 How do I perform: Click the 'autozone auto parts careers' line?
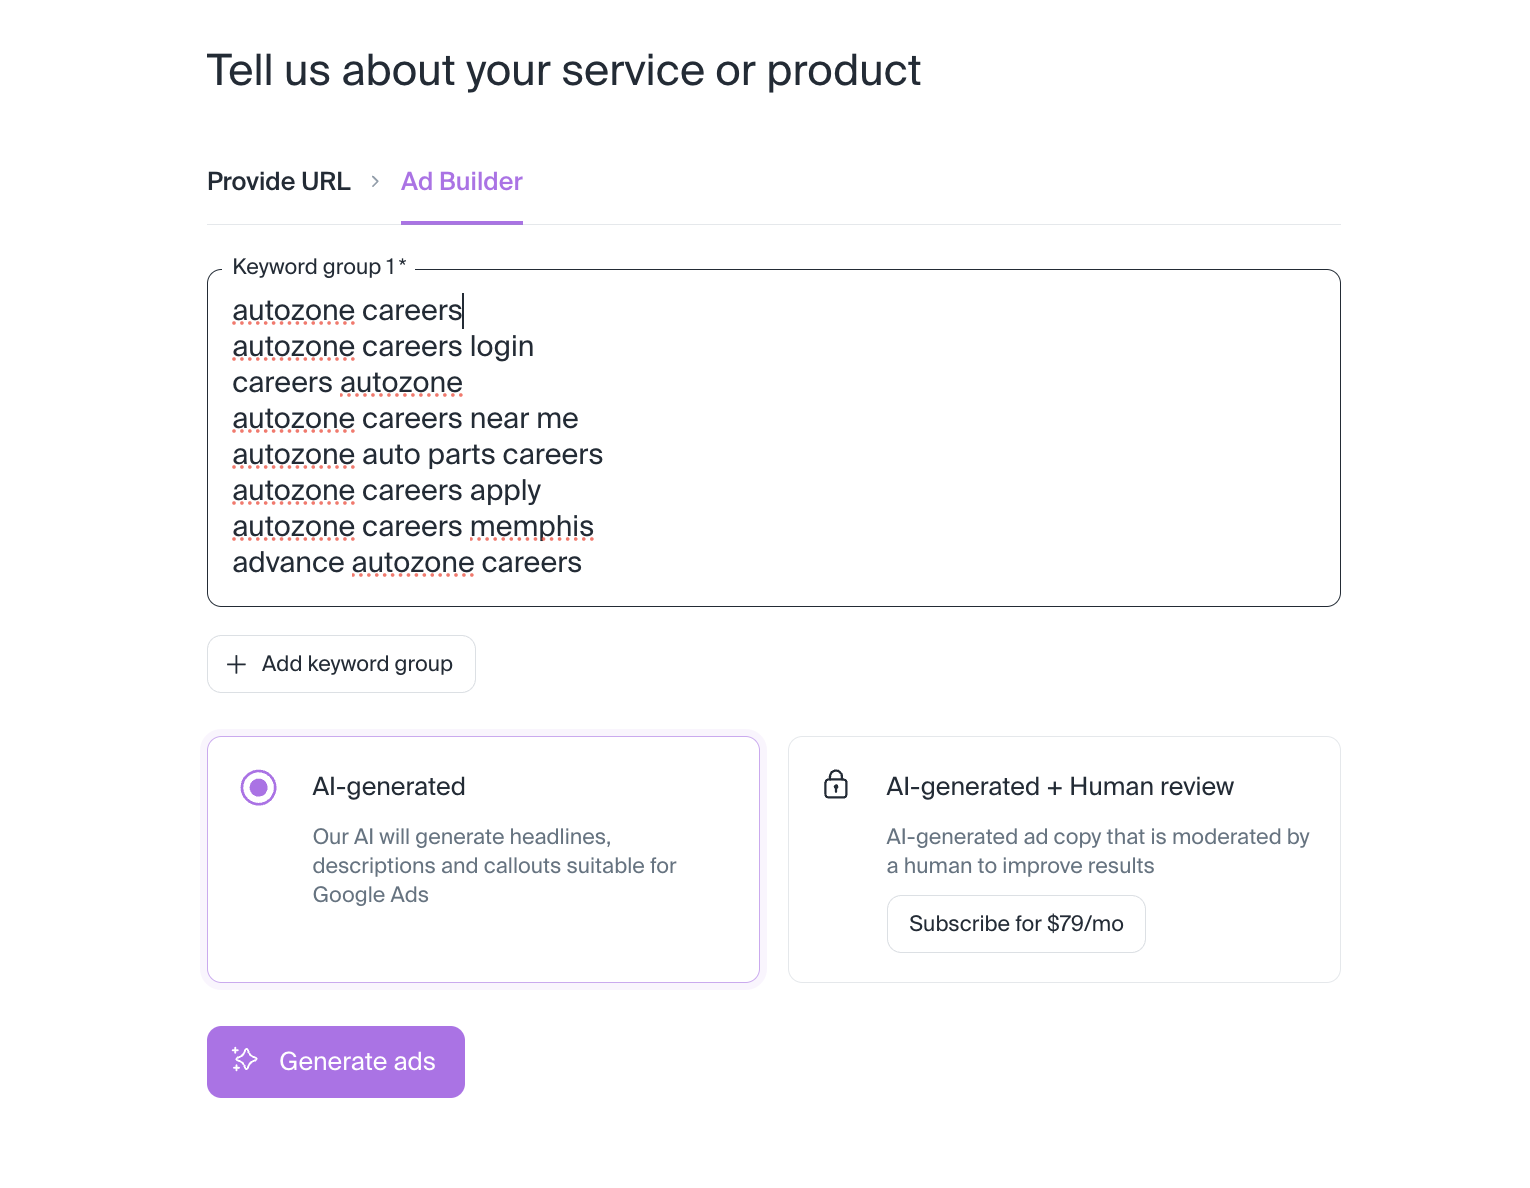tap(417, 455)
